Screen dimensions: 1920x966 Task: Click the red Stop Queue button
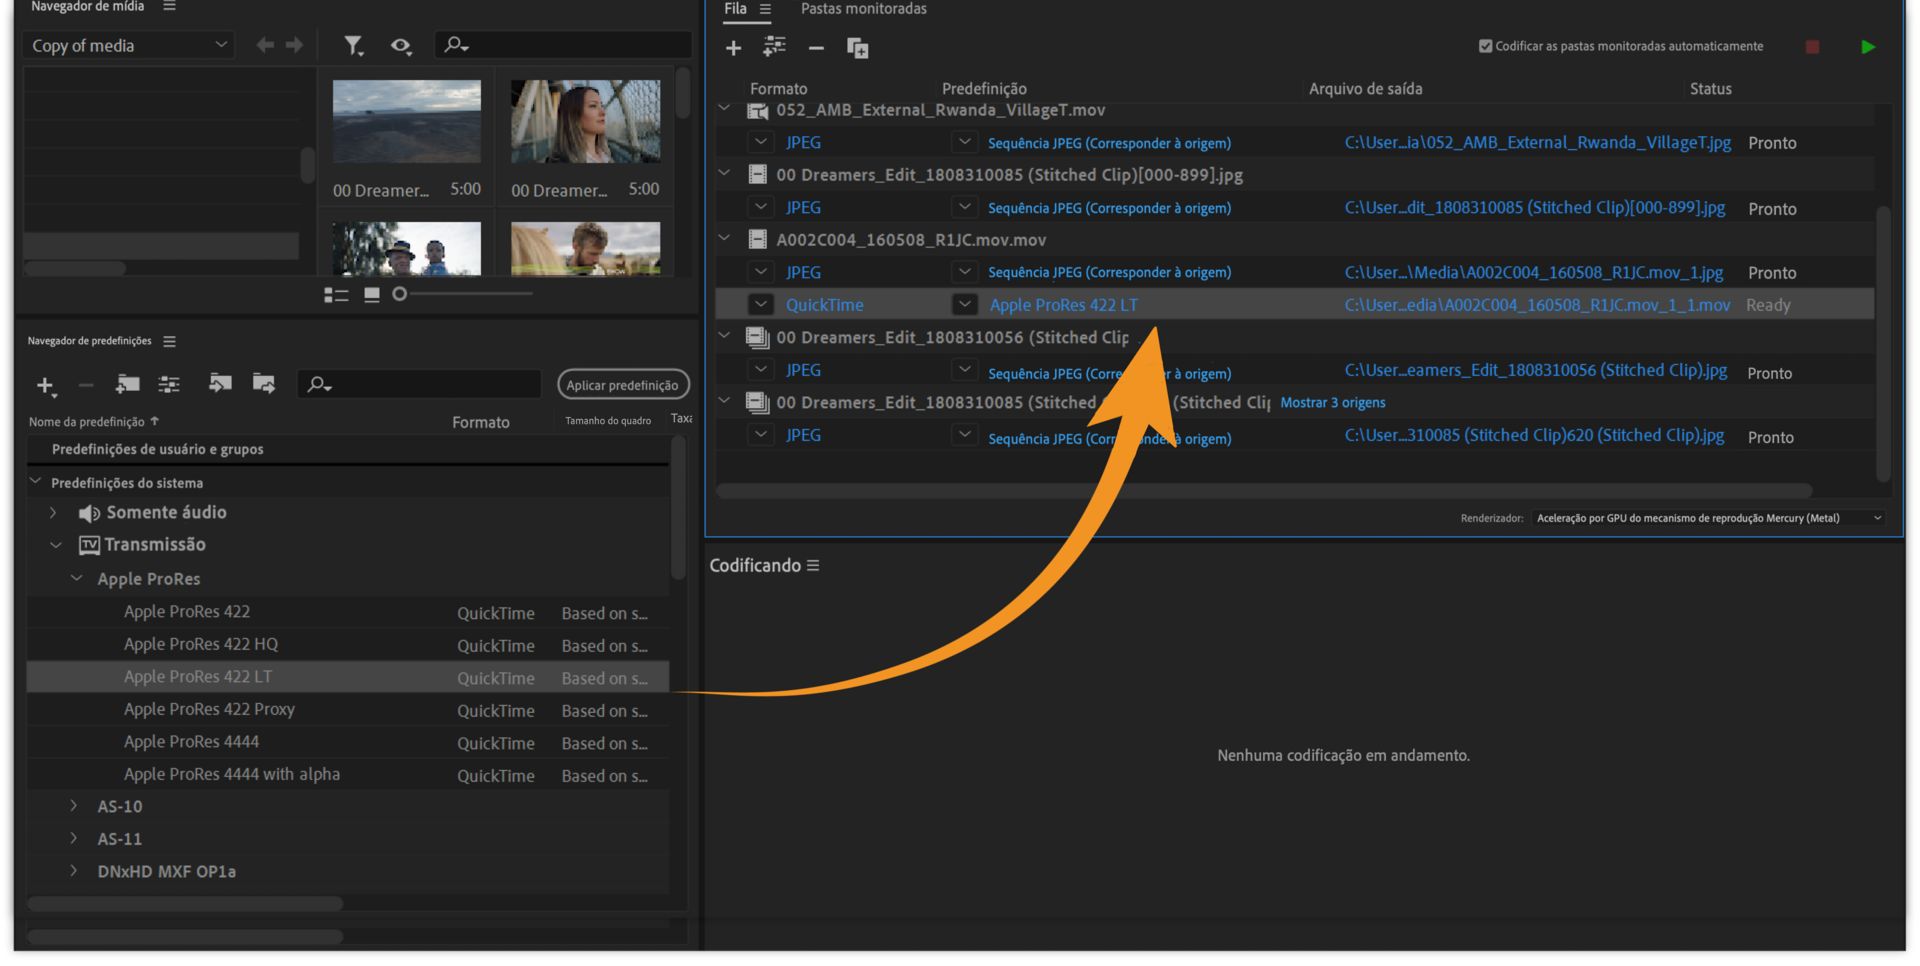(1812, 47)
